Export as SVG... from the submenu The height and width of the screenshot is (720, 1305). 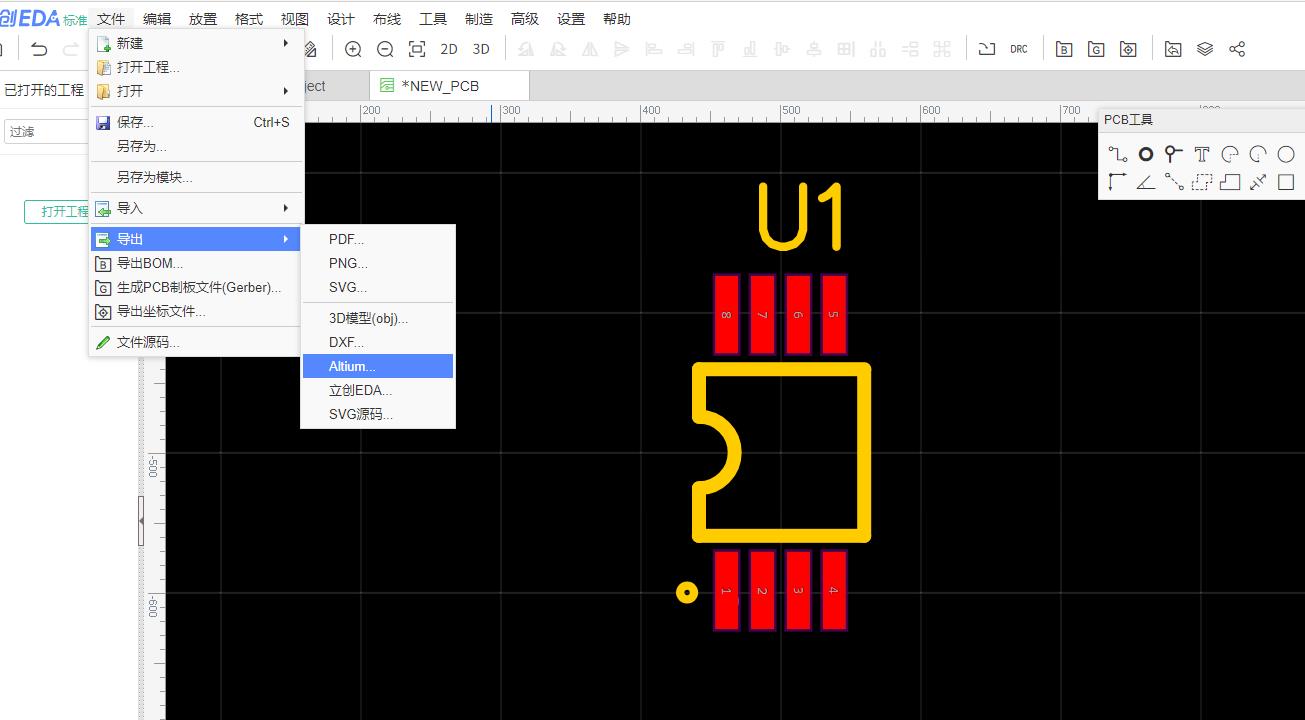pyautogui.click(x=378, y=287)
